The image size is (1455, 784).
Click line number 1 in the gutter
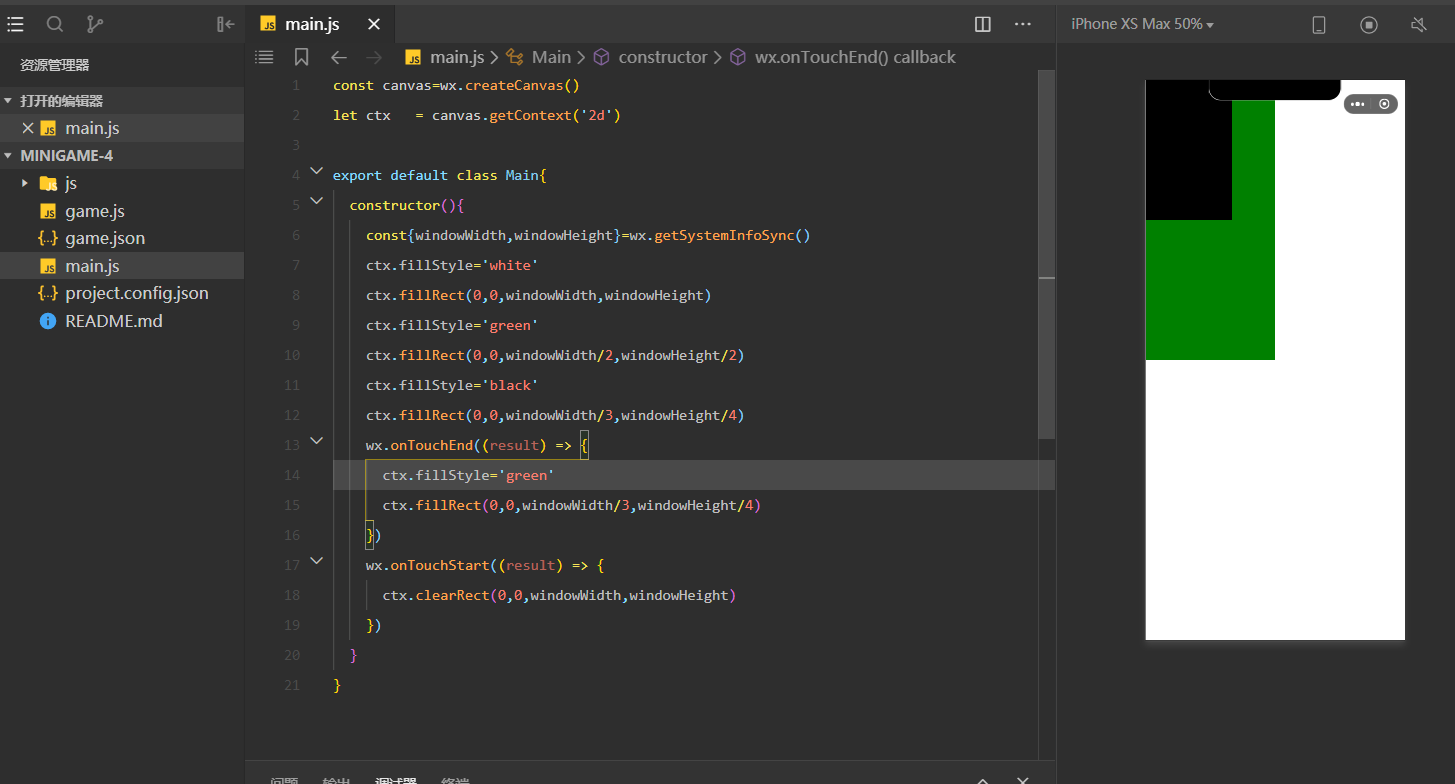coord(295,85)
